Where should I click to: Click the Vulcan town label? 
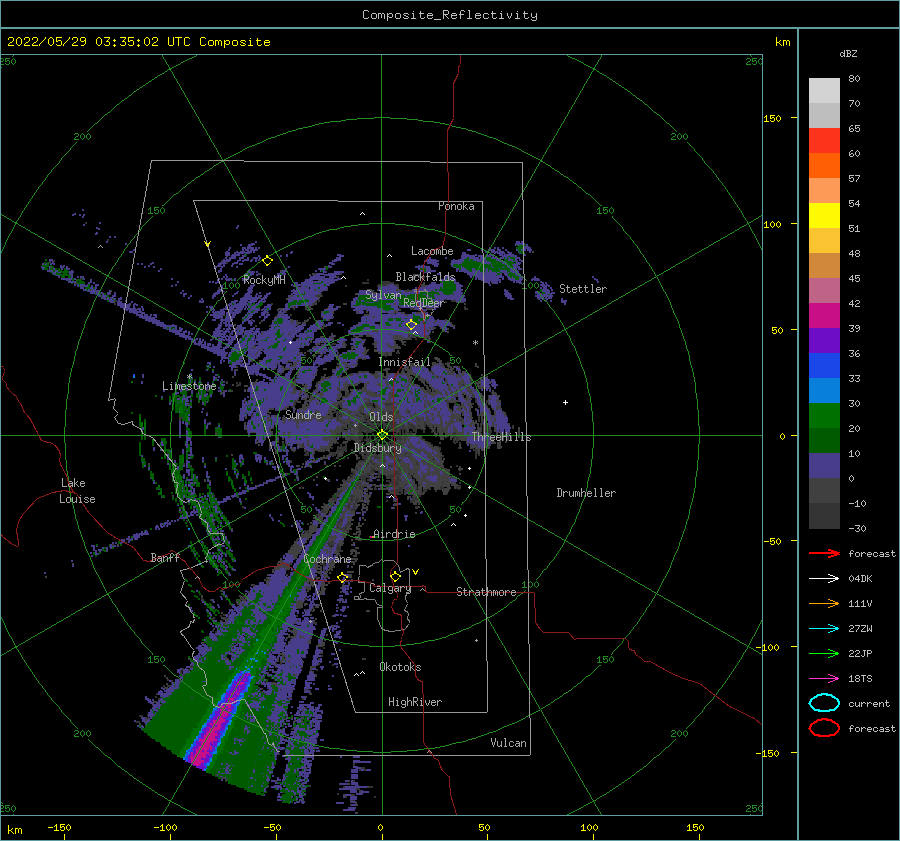point(508,743)
